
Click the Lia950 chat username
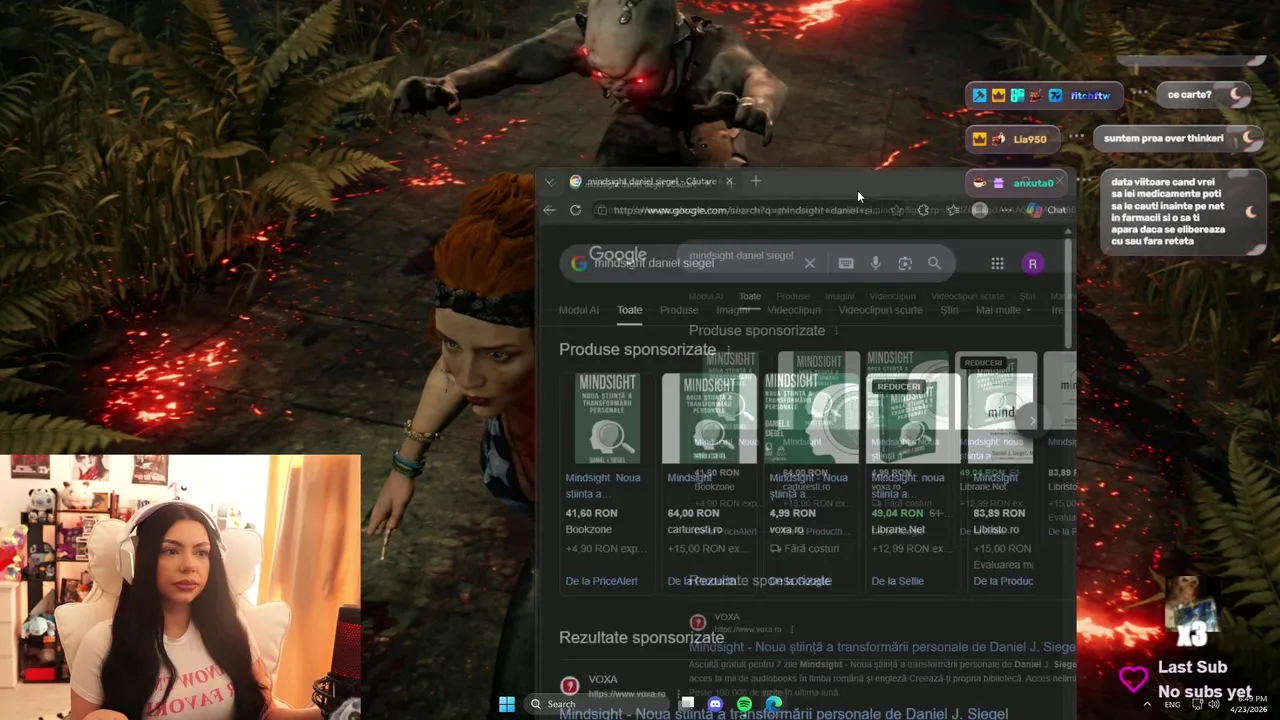pyautogui.click(x=1030, y=139)
